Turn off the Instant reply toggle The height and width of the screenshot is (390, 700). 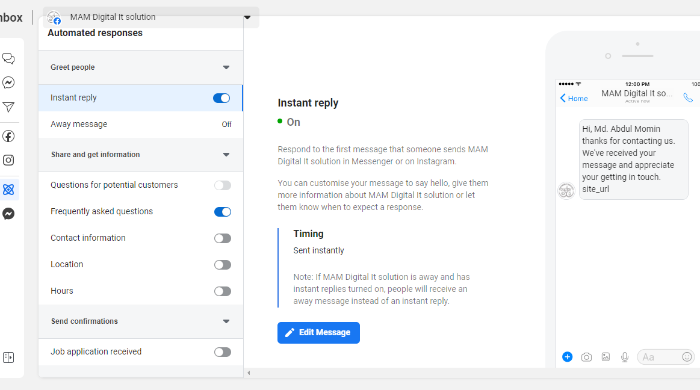point(221,98)
